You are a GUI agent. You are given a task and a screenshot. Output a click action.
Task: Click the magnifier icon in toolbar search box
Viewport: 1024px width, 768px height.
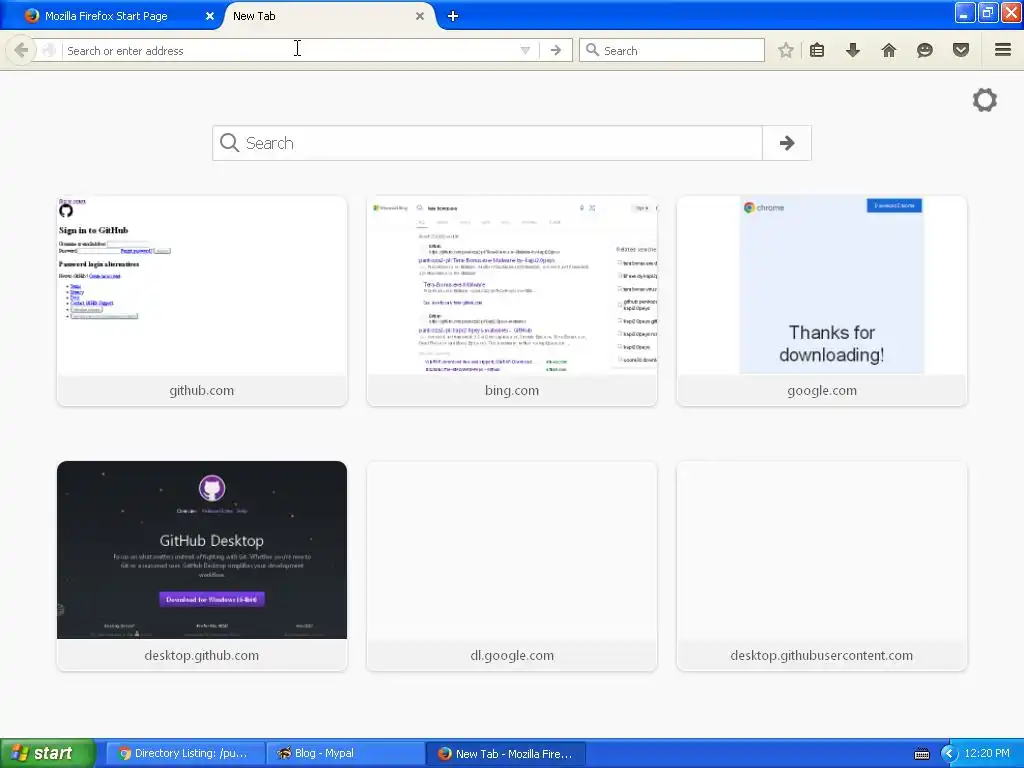(x=592, y=50)
